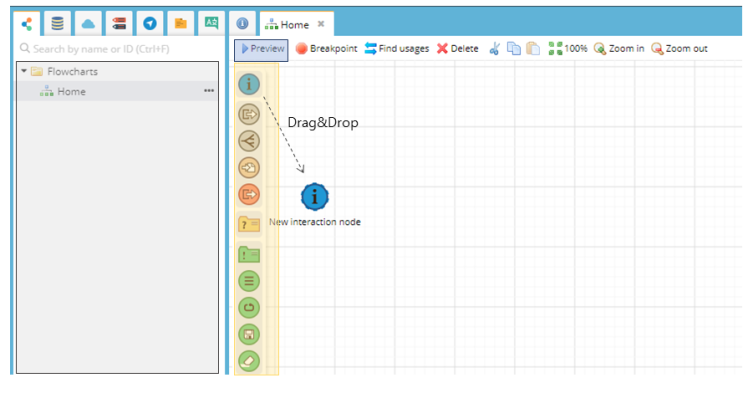Screen dimensions: 743x393
Task: Click the Preview button
Action: [261, 50]
